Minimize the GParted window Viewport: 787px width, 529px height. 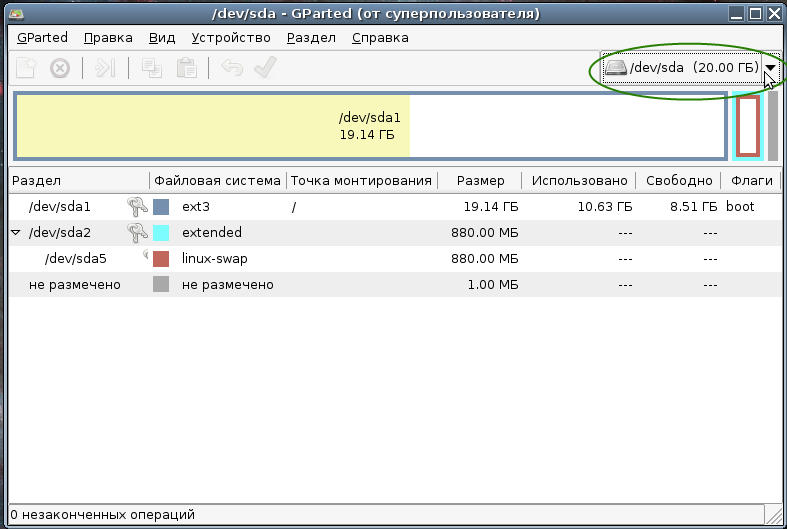[737, 14]
